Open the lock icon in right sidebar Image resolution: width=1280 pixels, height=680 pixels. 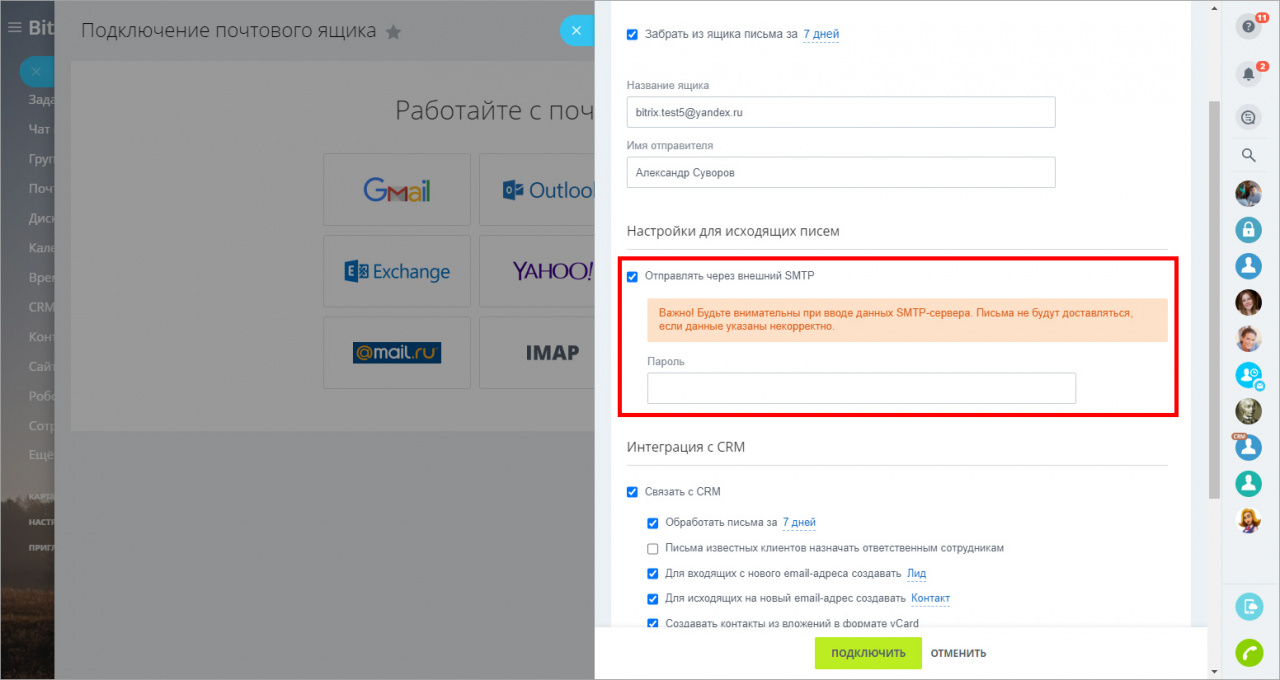1248,230
